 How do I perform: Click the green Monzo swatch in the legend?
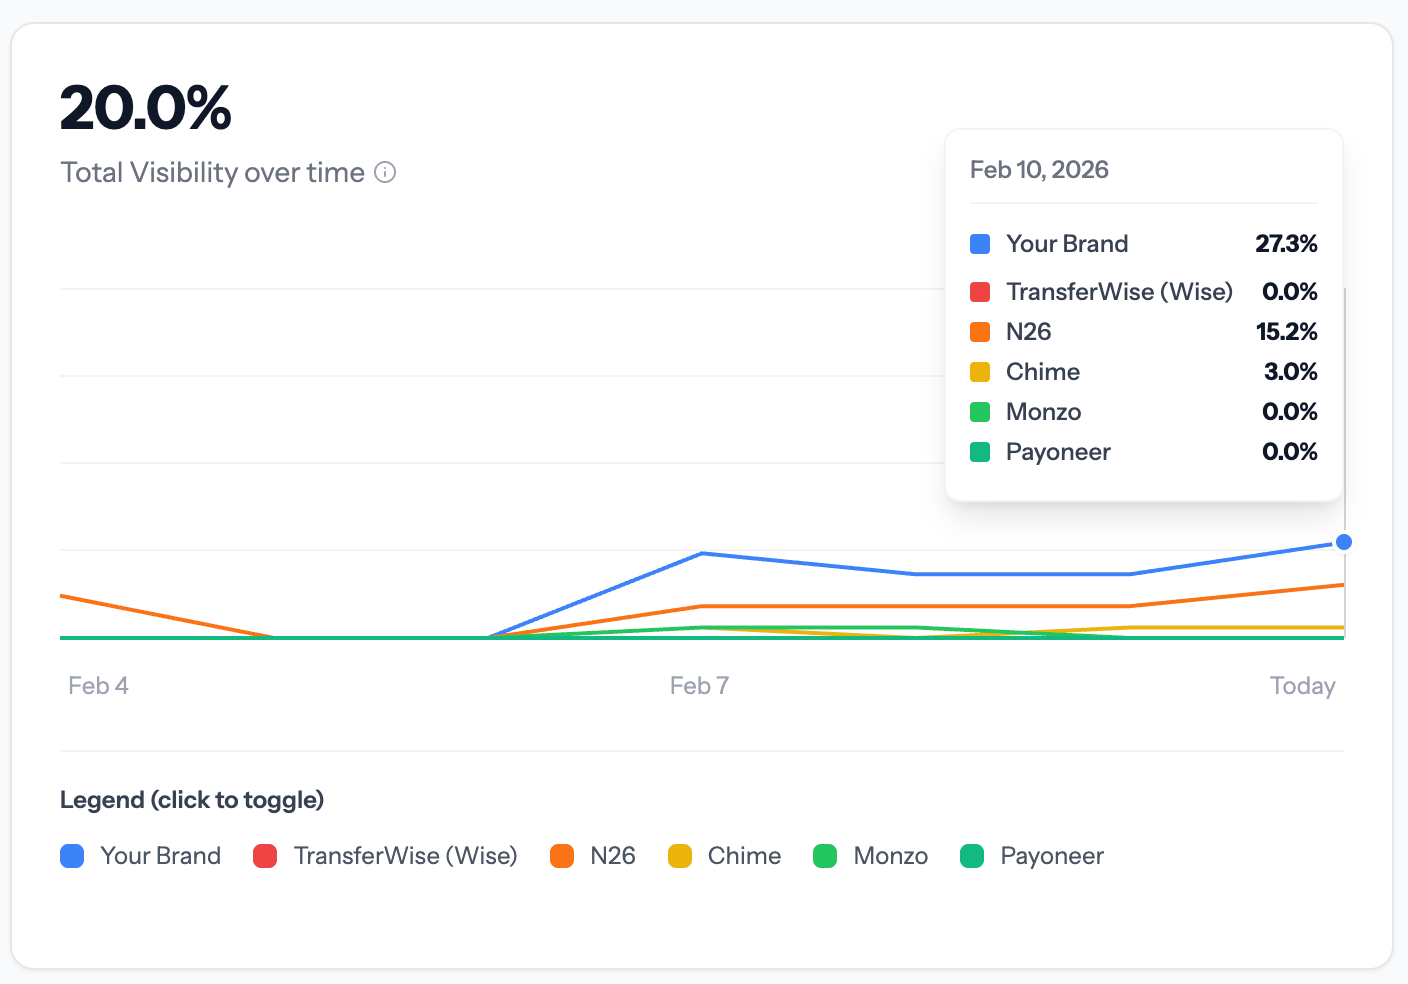click(825, 856)
